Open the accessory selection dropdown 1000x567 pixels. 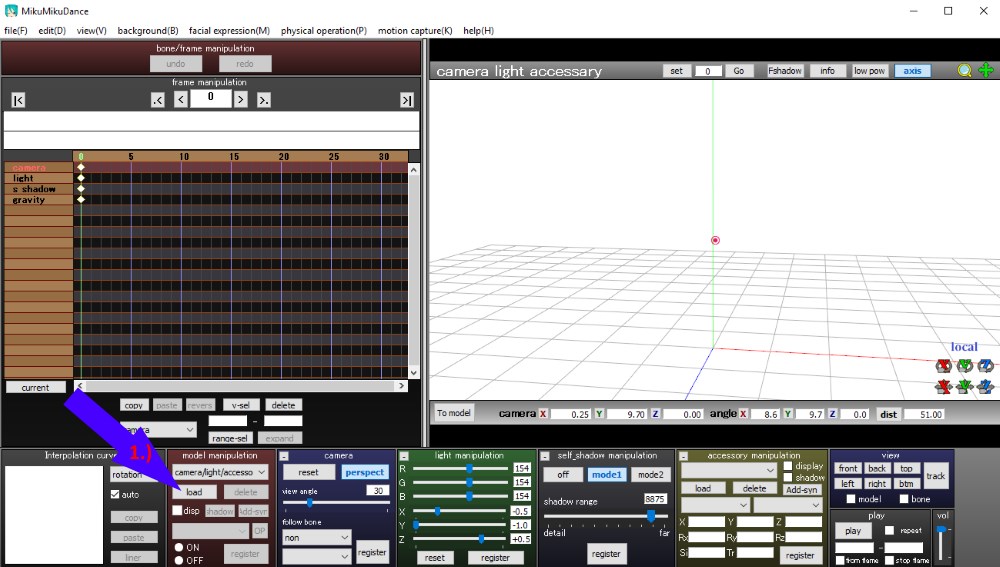click(x=728, y=470)
